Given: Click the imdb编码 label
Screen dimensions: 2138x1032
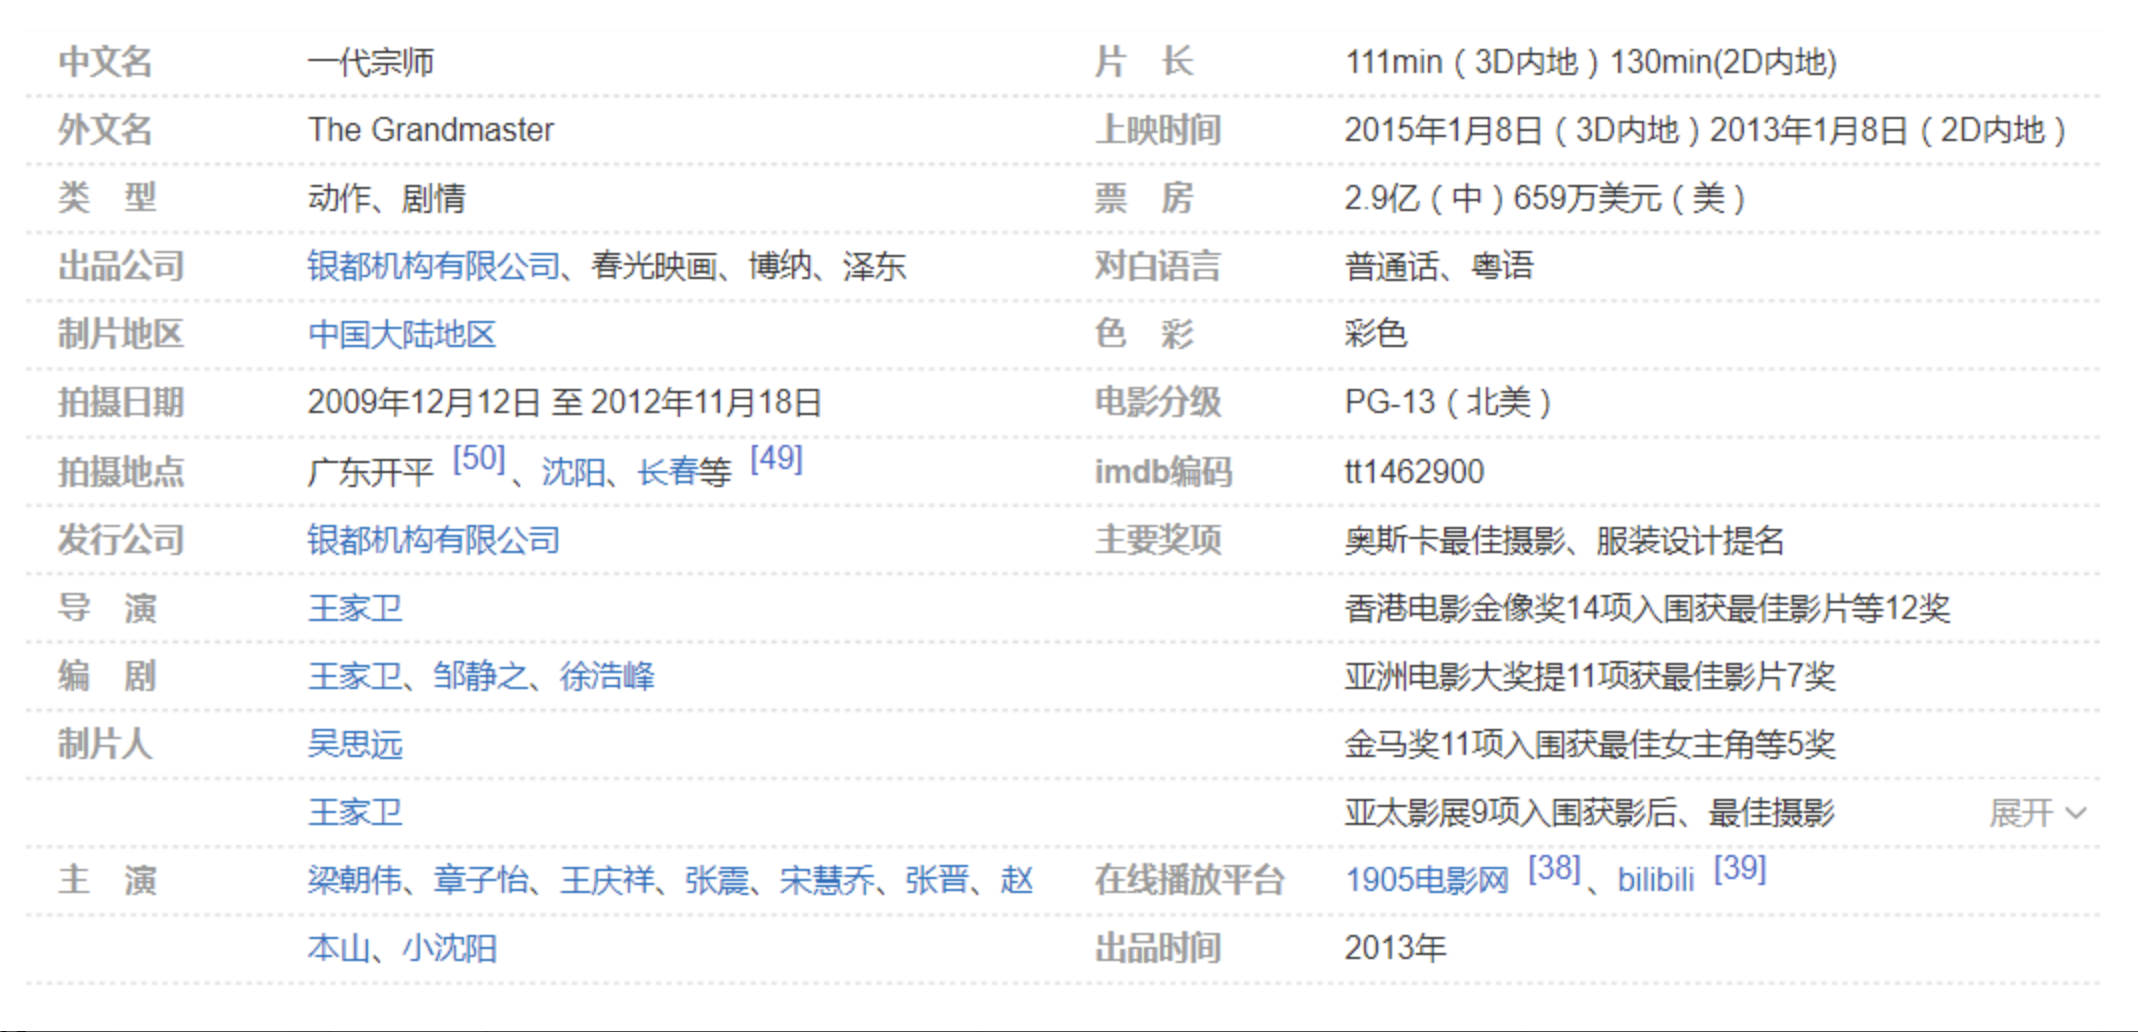Looking at the screenshot, I should point(1163,471).
